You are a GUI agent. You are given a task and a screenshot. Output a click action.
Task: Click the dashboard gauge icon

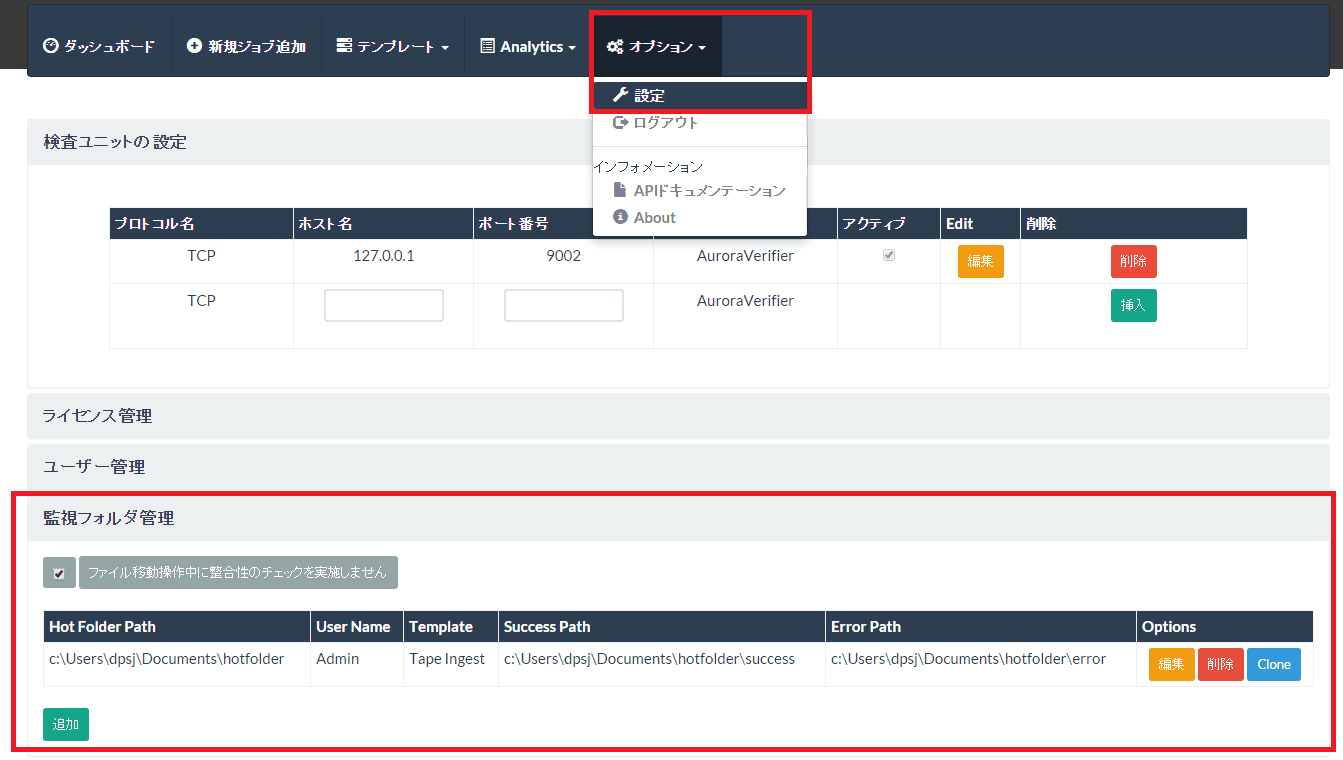click(x=51, y=46)
